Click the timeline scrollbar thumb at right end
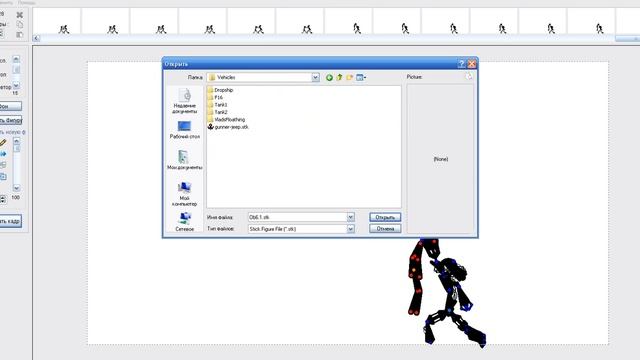Screen dimensions: 640x360 [628, 38]
